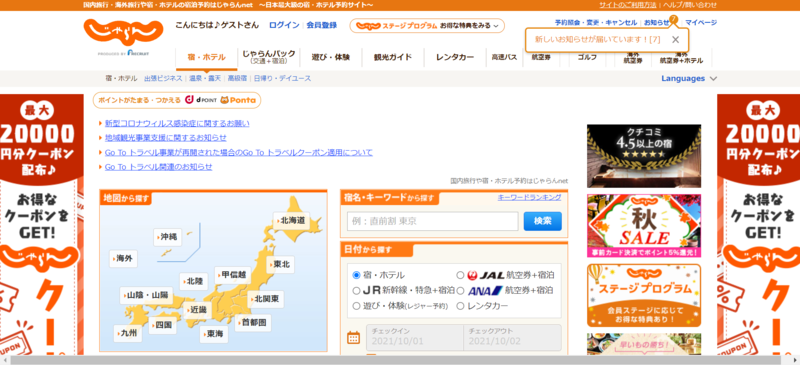Select the レンタカー radio button

[x=460, y=306]
